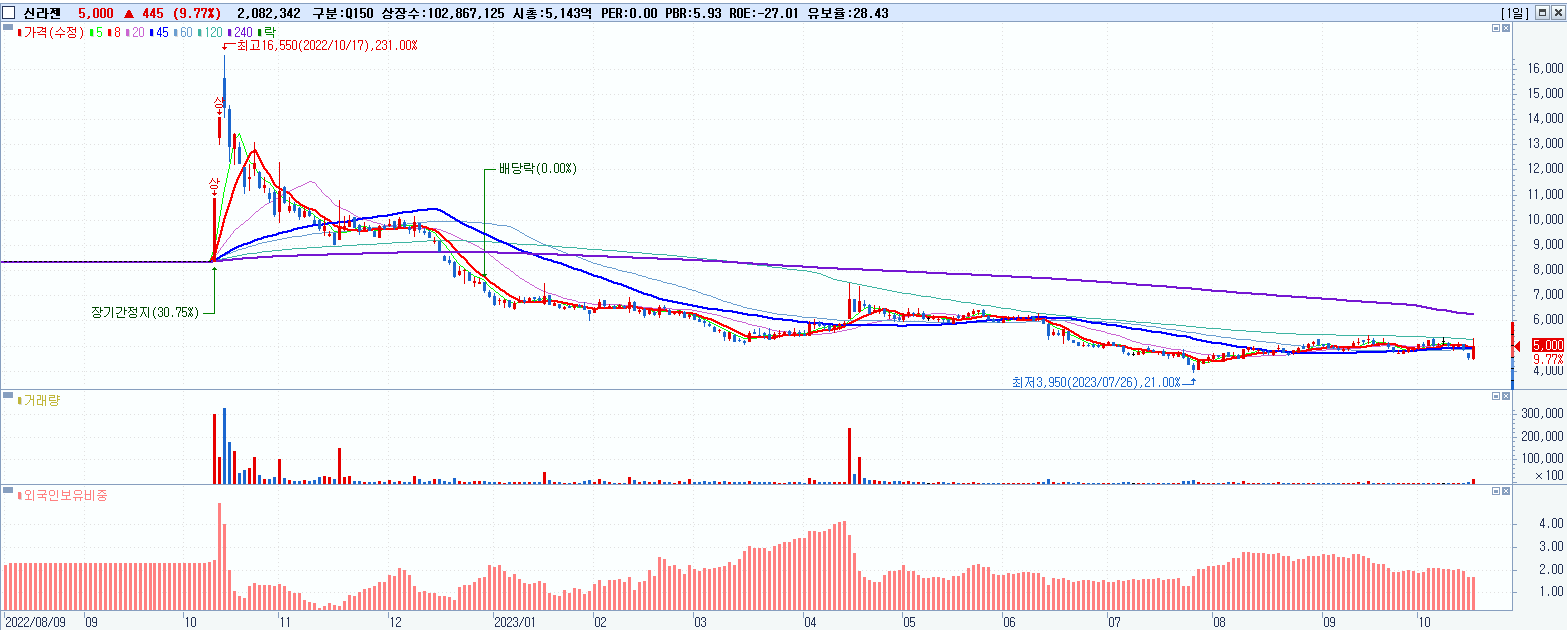
Task: Click the 구분:Q150 label
Action: [341, 13]
